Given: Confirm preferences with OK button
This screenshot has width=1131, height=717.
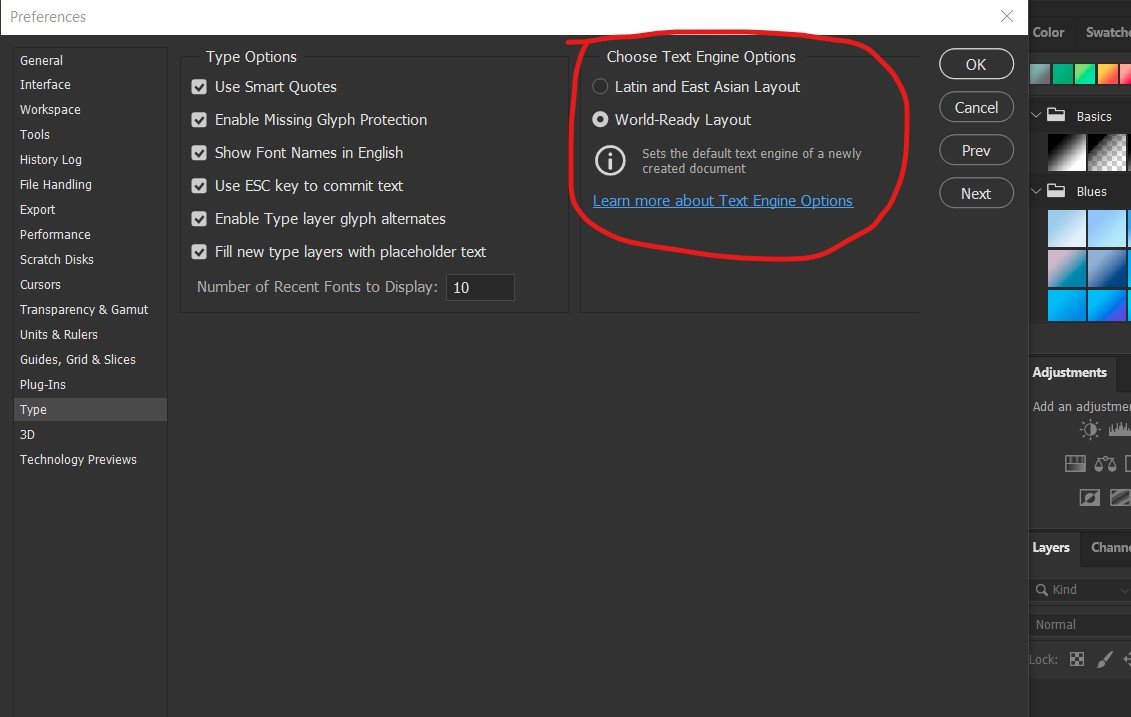Looking at the screenshot, I should pos(976,64).
